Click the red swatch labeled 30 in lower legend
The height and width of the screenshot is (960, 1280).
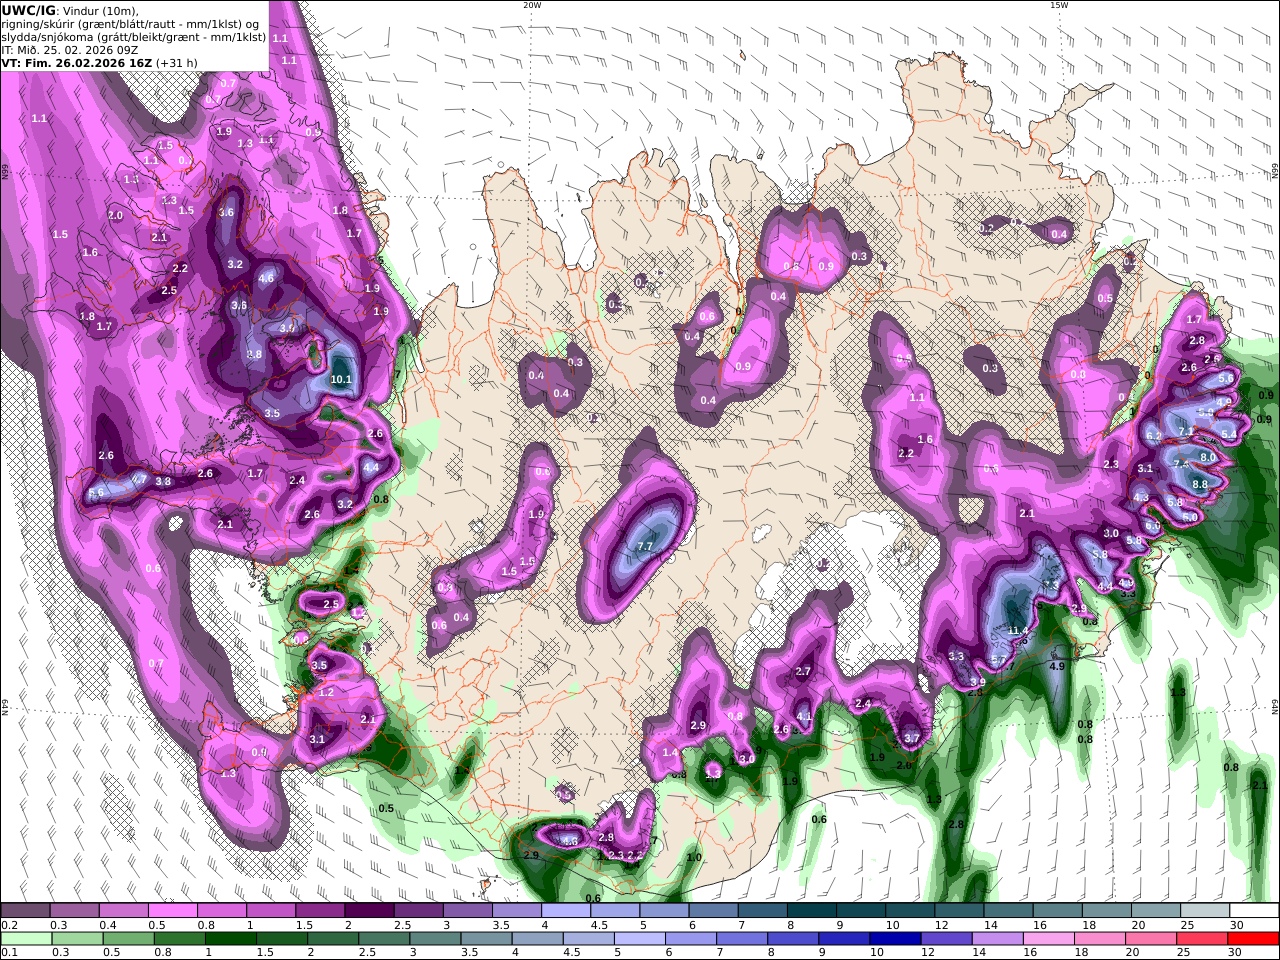click(x=1254, y=939)
